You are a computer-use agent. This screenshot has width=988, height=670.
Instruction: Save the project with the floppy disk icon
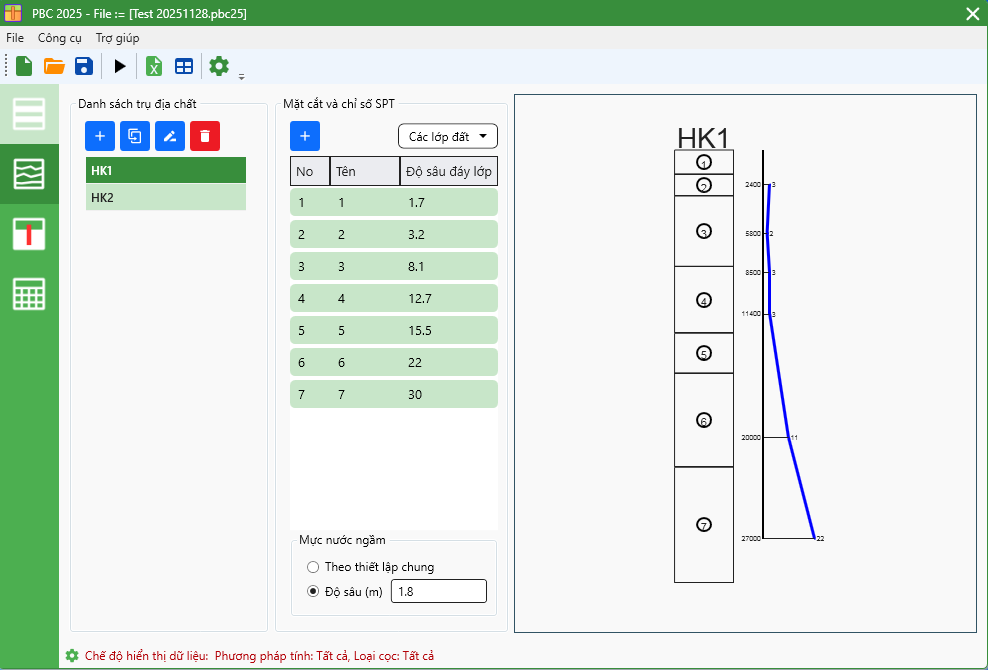(x=84, y=67)
